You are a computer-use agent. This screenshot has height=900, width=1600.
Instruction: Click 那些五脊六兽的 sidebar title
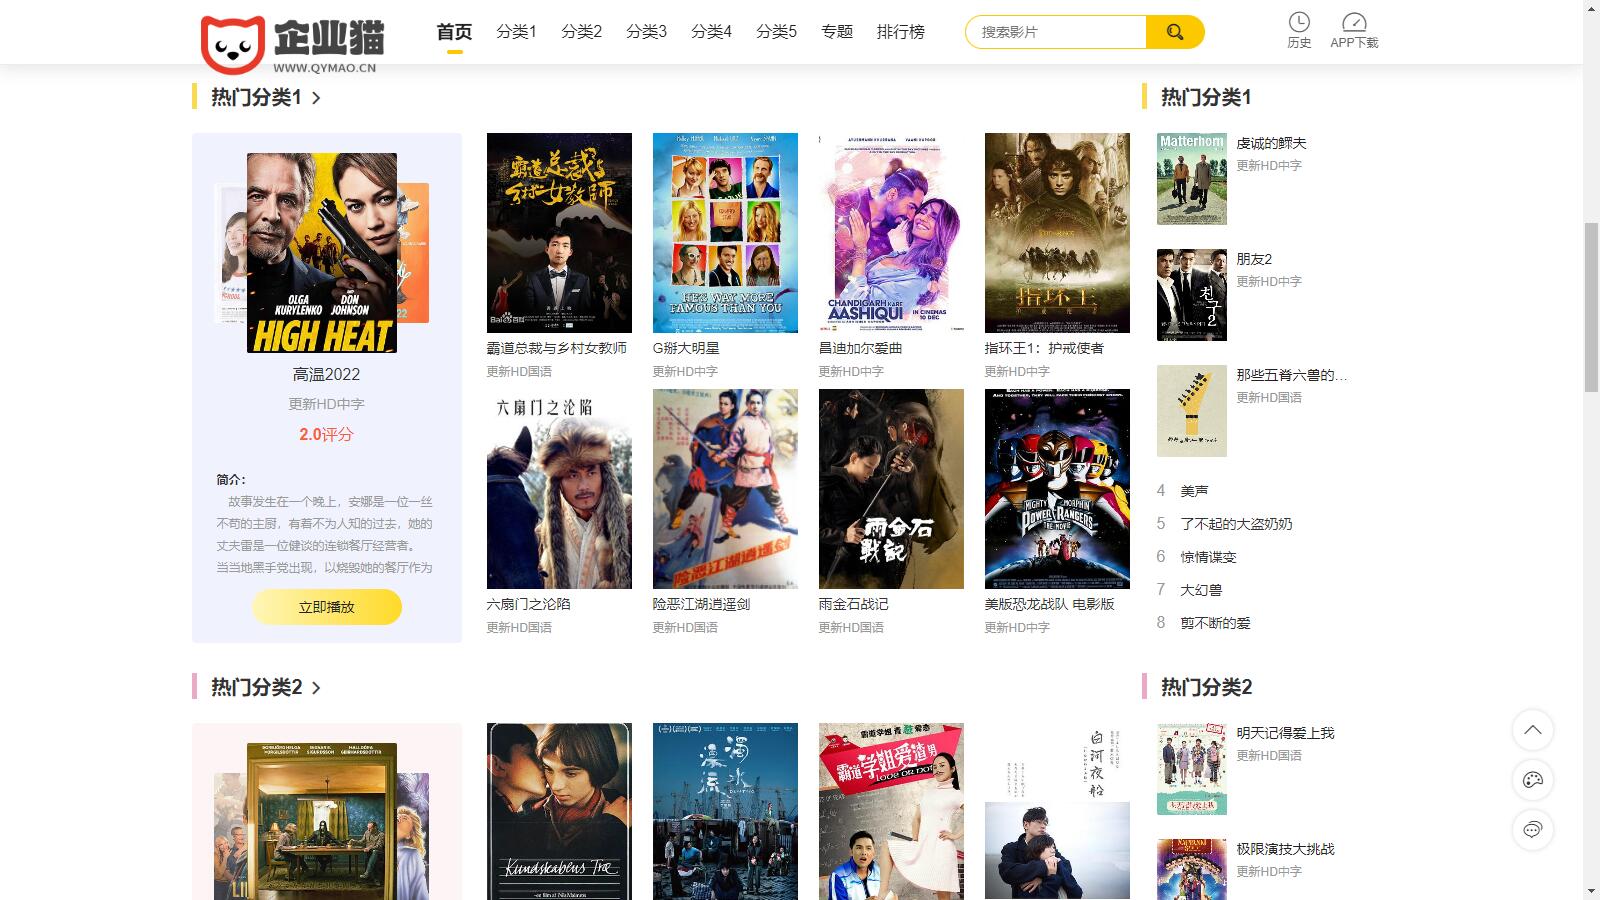pyautogui.click(x=1292, y=375)
